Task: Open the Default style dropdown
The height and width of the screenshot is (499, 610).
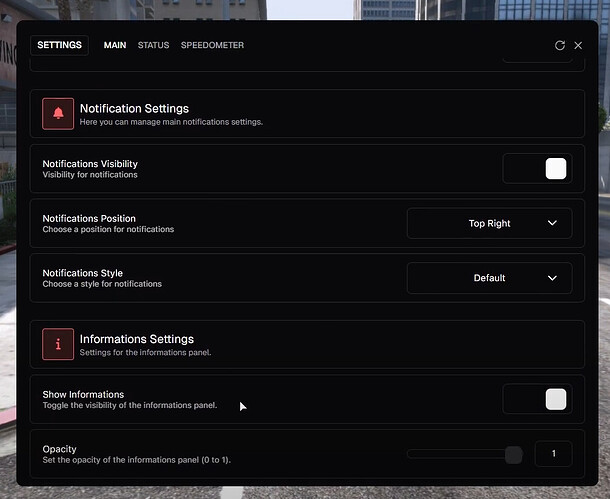Action: 489,278
